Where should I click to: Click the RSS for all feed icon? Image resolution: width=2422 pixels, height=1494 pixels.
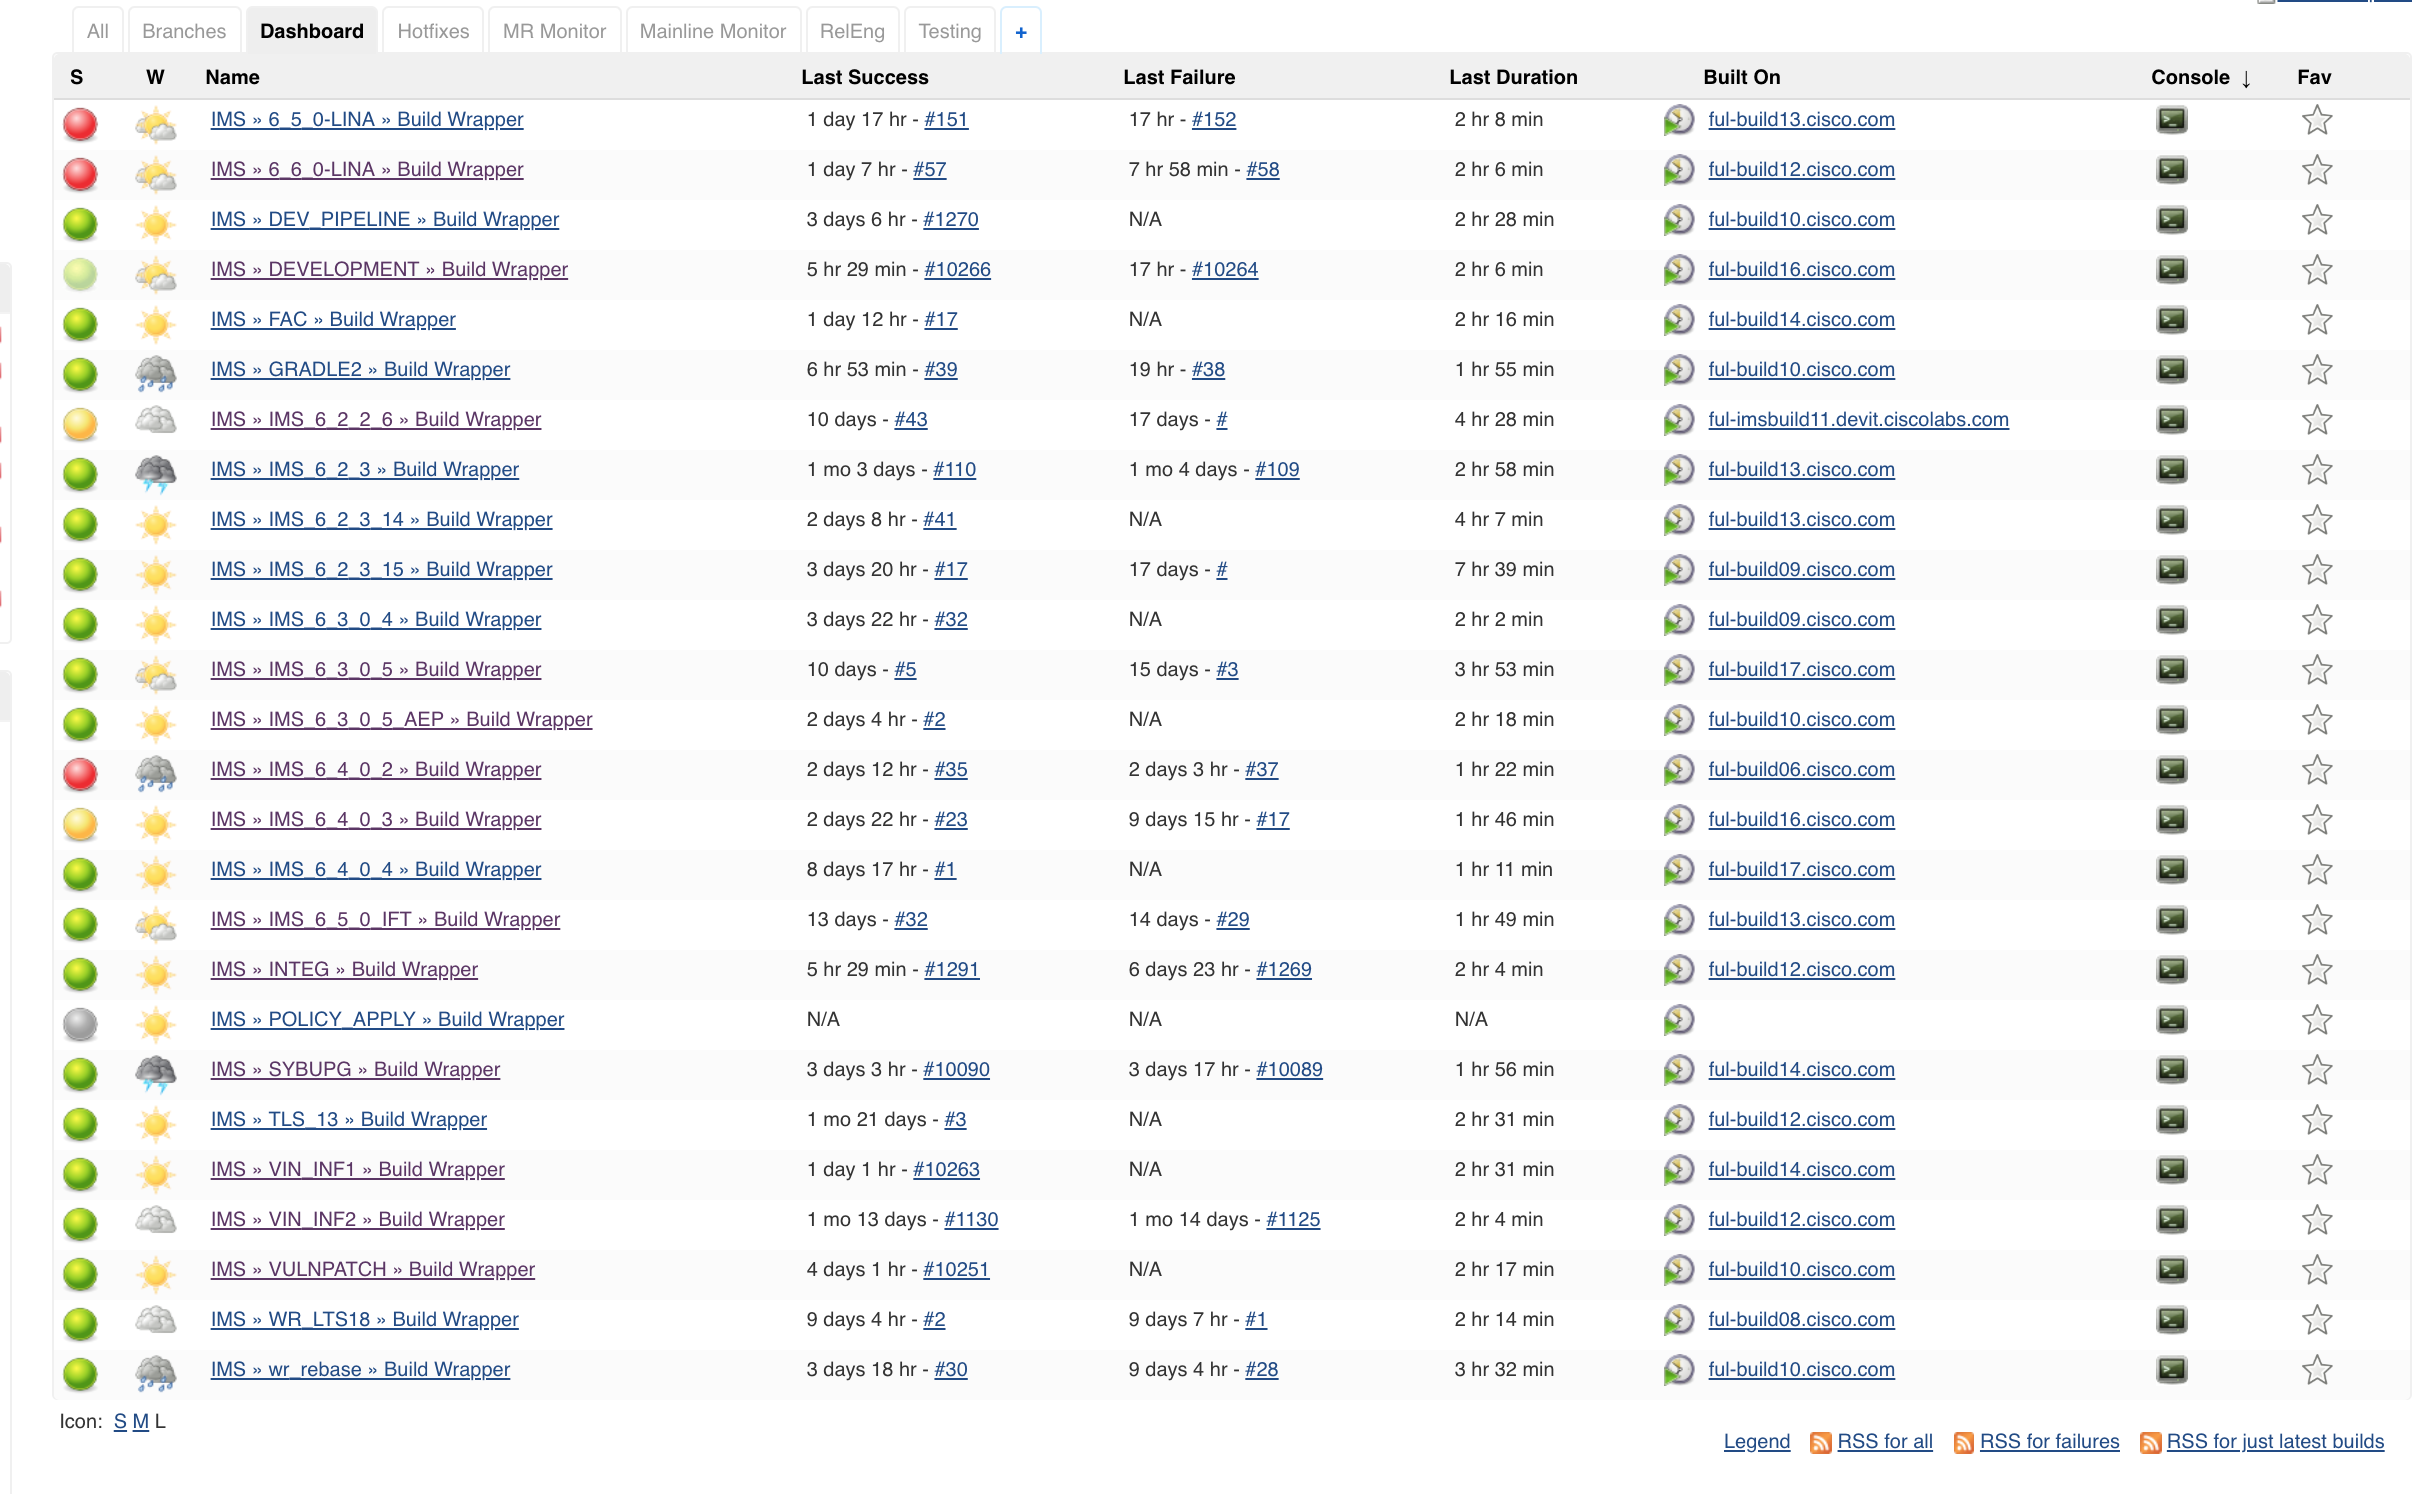(x=1820, y=1442)
